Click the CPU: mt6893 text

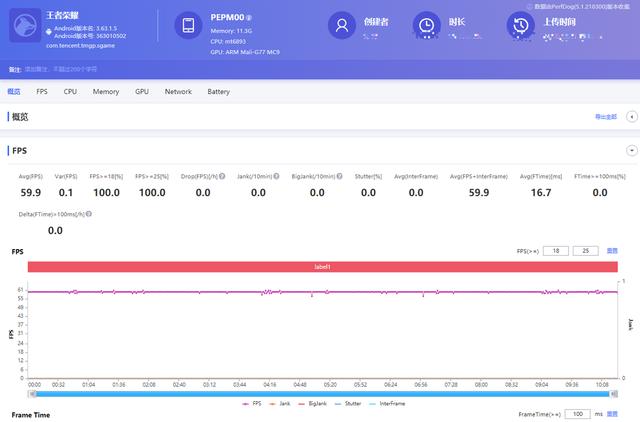228,41
